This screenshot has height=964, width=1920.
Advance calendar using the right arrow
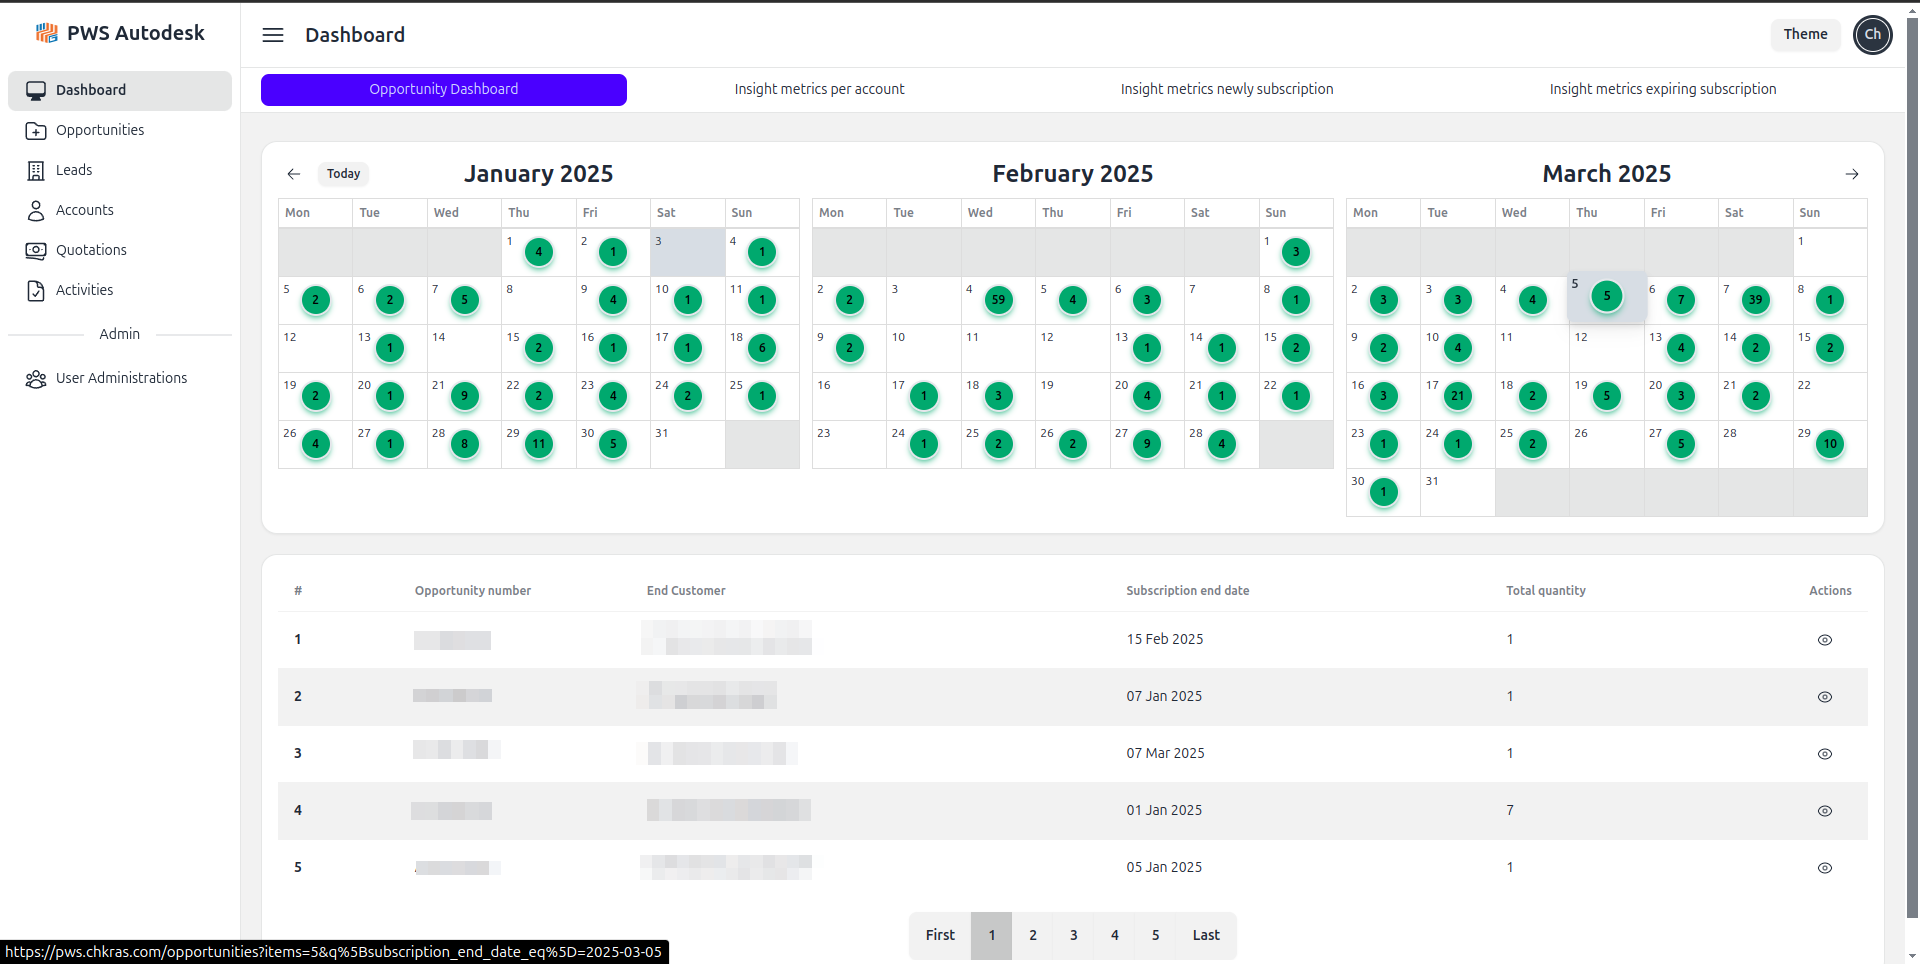(1852, 174)
